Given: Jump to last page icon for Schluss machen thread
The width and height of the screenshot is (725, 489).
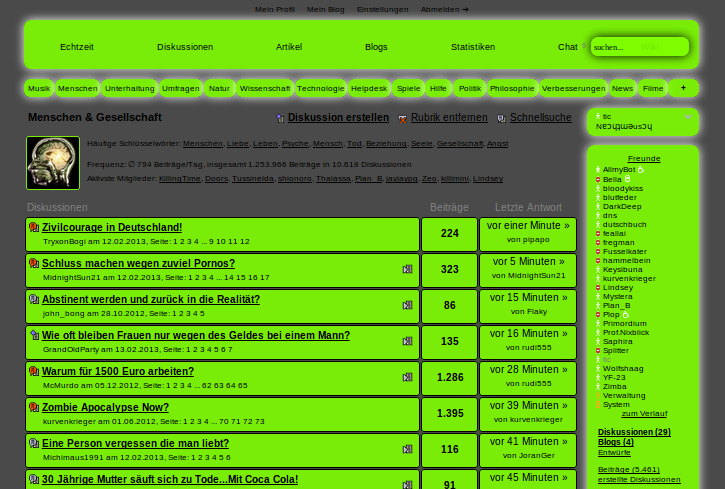Looking at the screenshot, I should click(407, 269).
